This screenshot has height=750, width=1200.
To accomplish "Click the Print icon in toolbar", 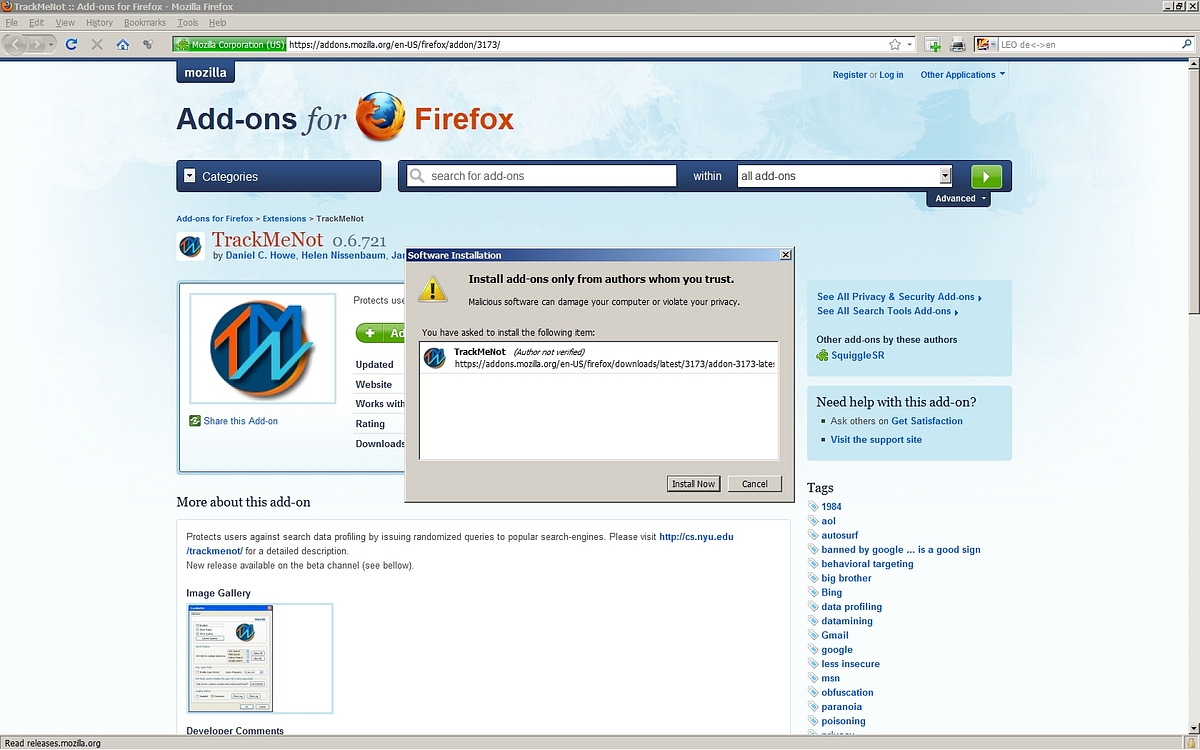I will [957, 44].
